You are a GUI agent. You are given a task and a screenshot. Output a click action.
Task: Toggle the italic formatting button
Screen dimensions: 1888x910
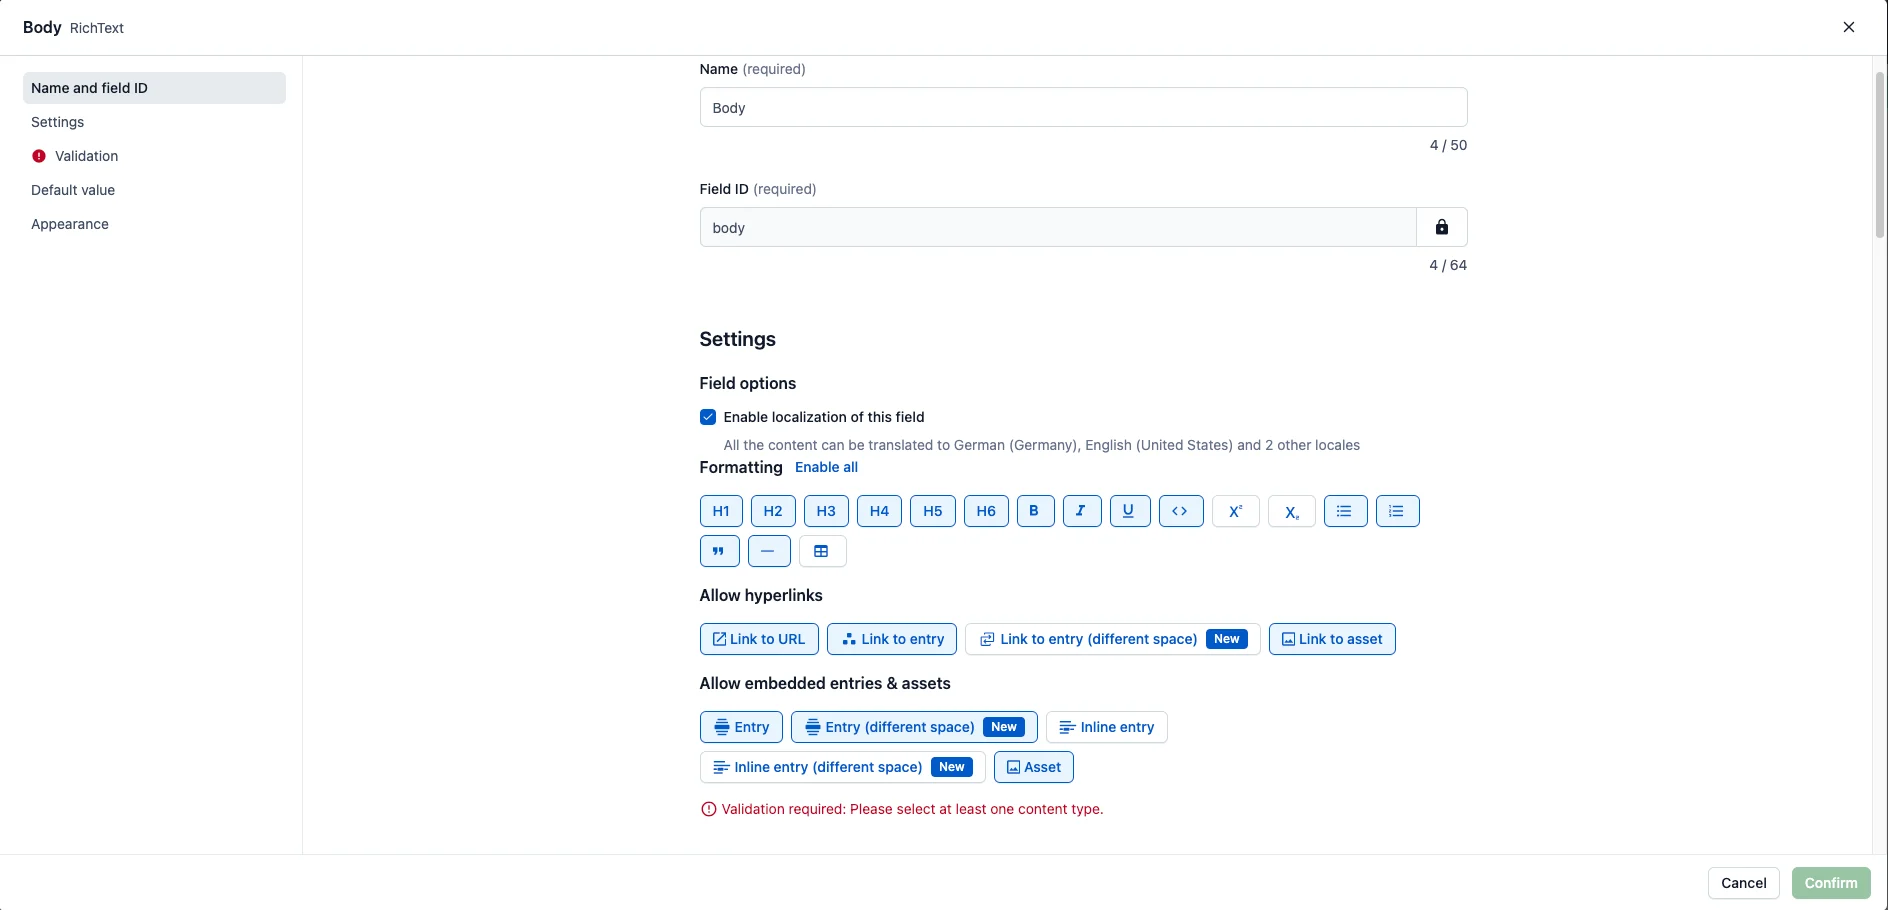[1081, 511]
